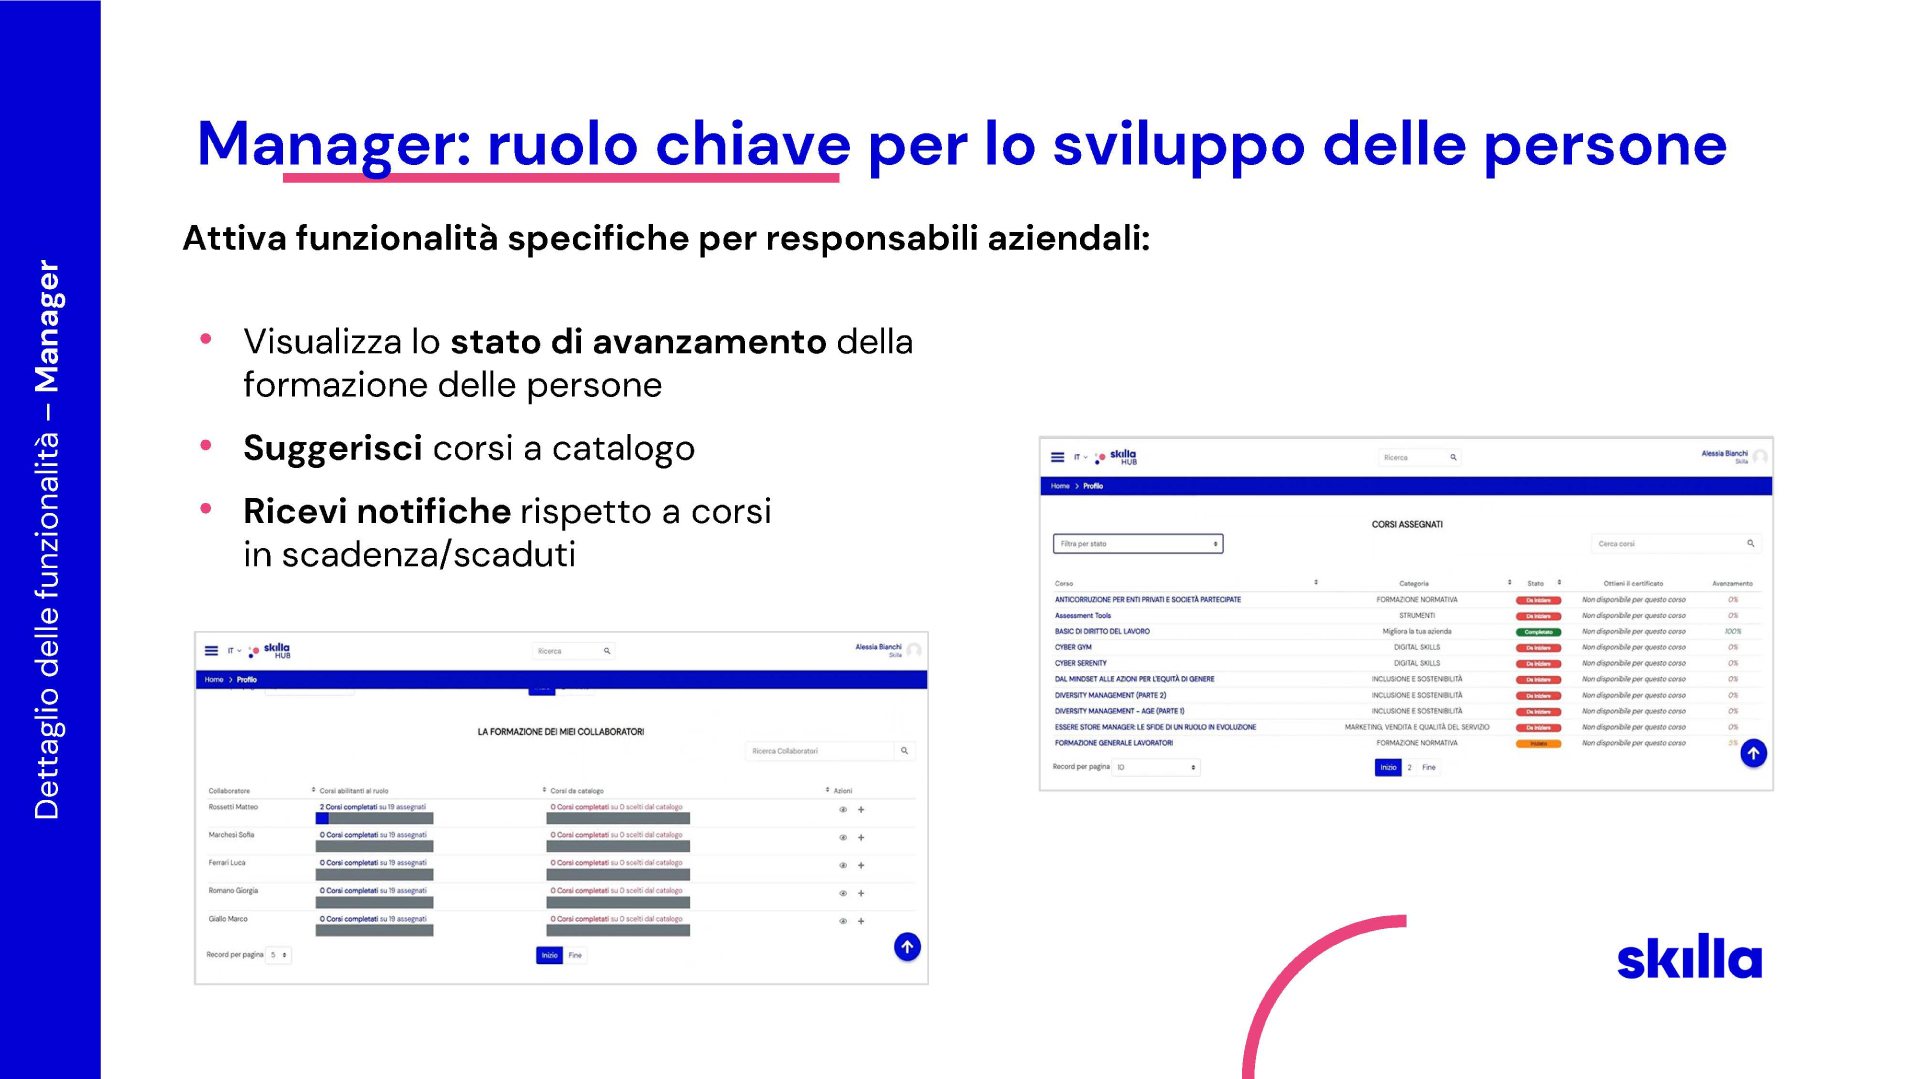The height and width of the screenshot is (1079, 1919).
Task: Go to page 2 of Corsi Assegnati
Action: tap(1409, 767)
